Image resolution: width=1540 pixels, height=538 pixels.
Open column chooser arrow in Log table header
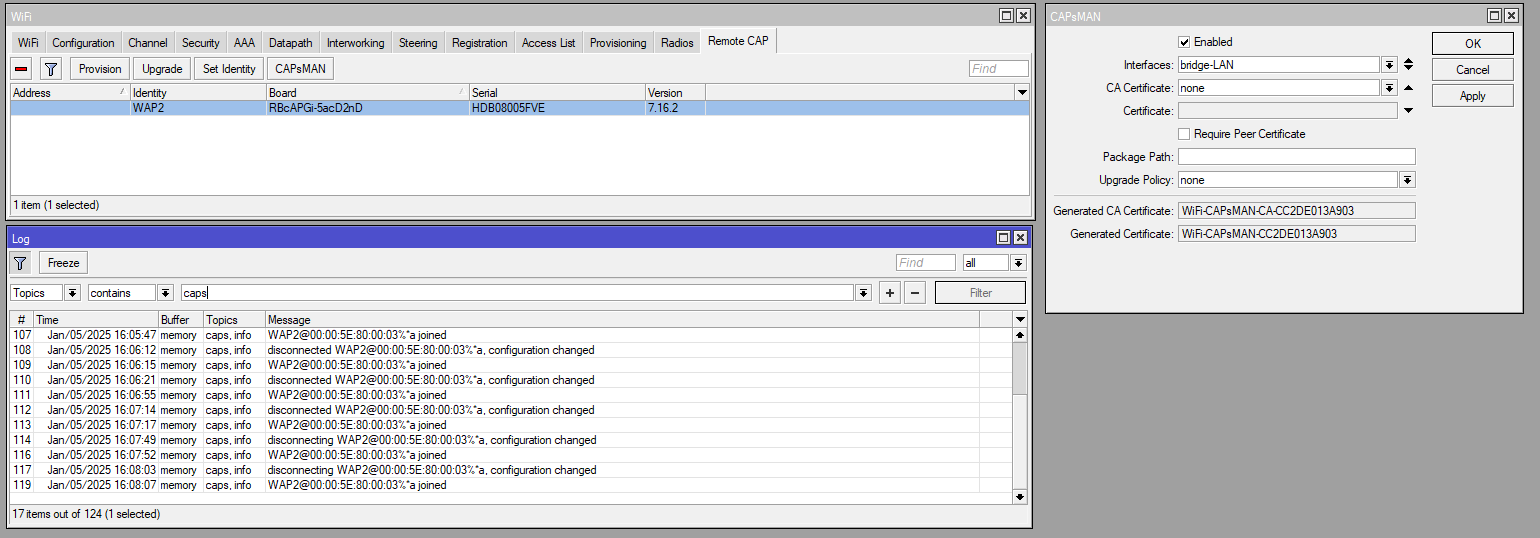1020,320
